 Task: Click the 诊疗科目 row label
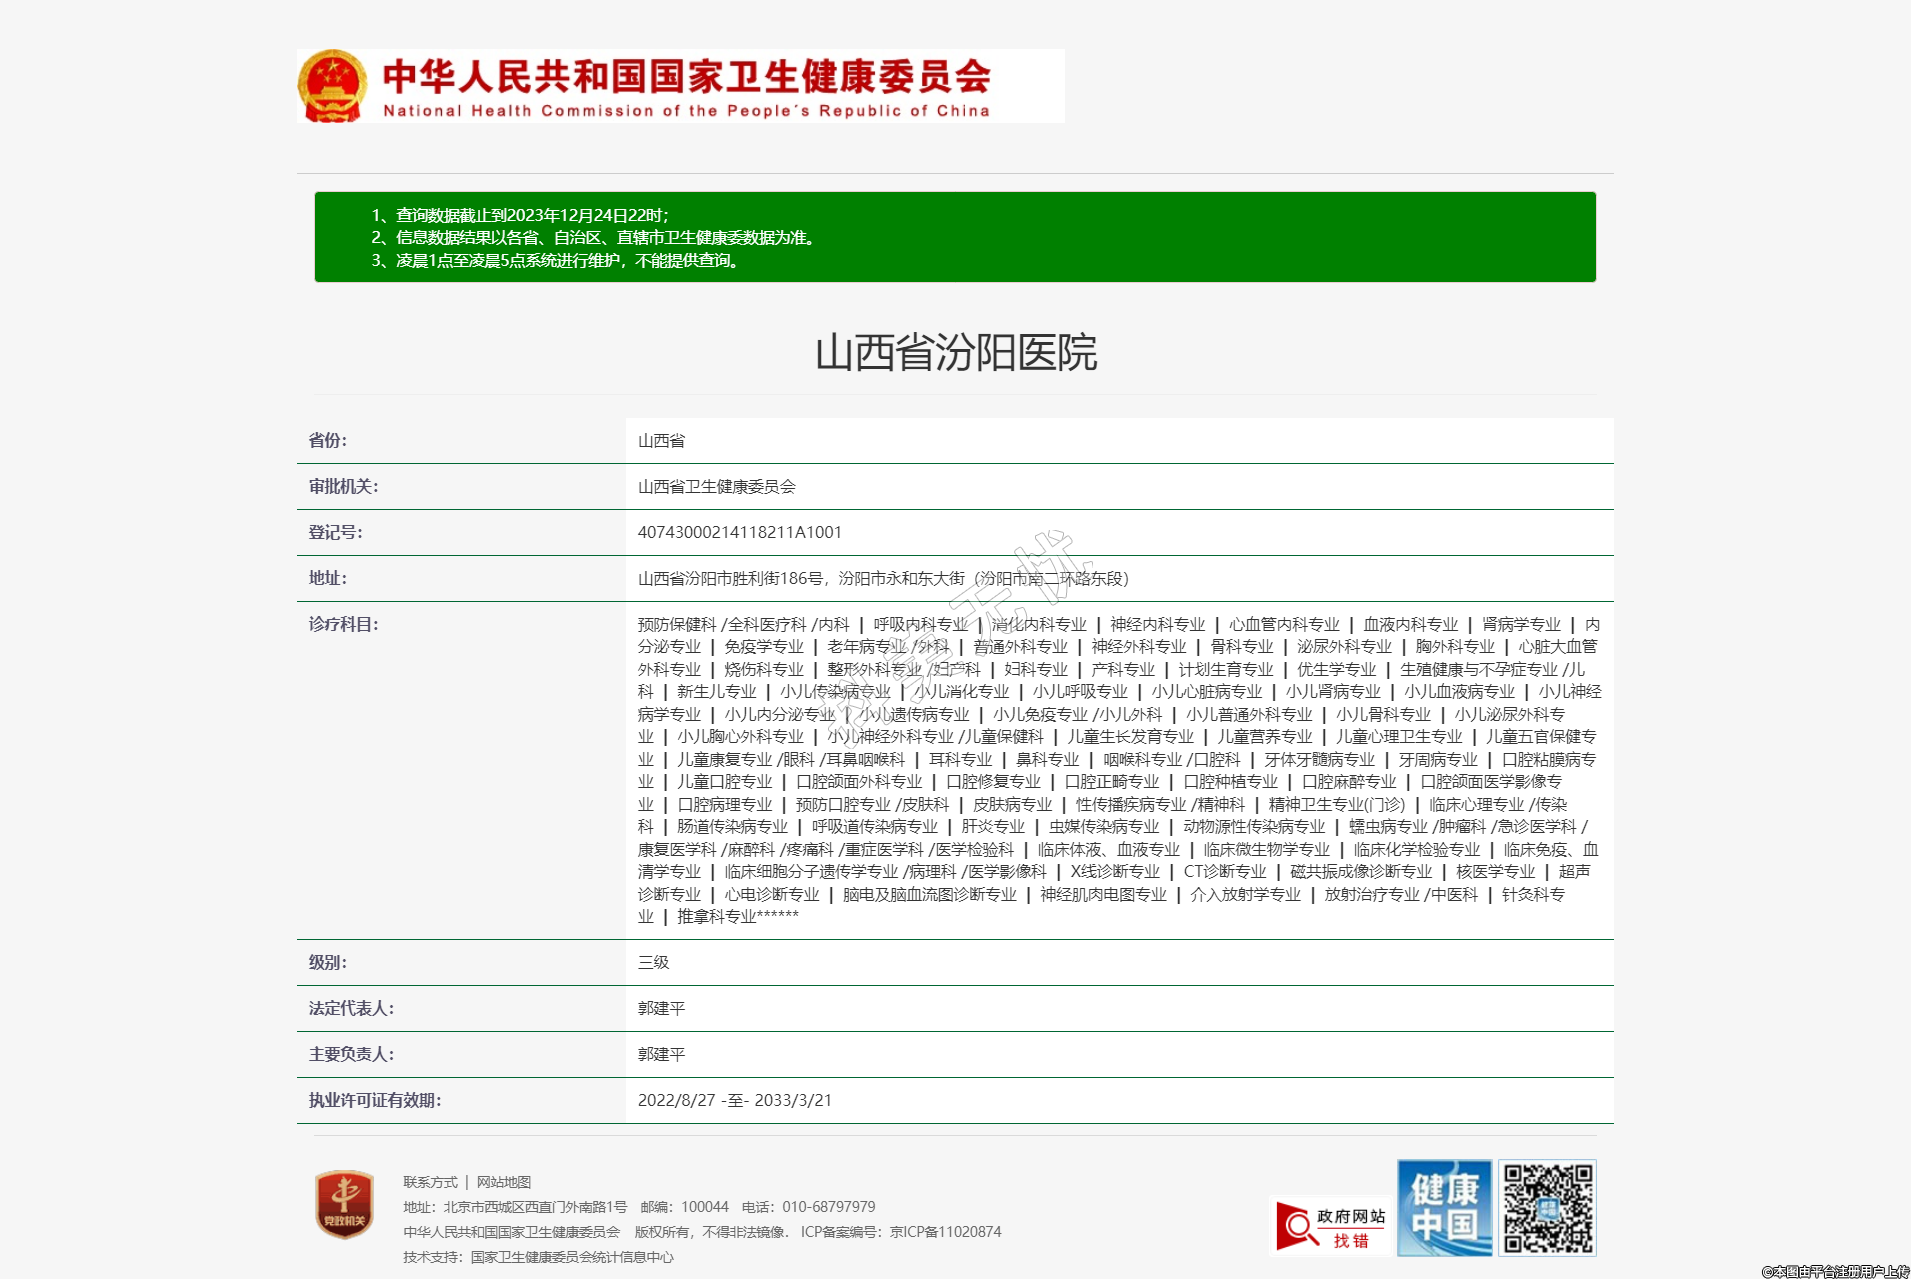(x=343, y=624)
